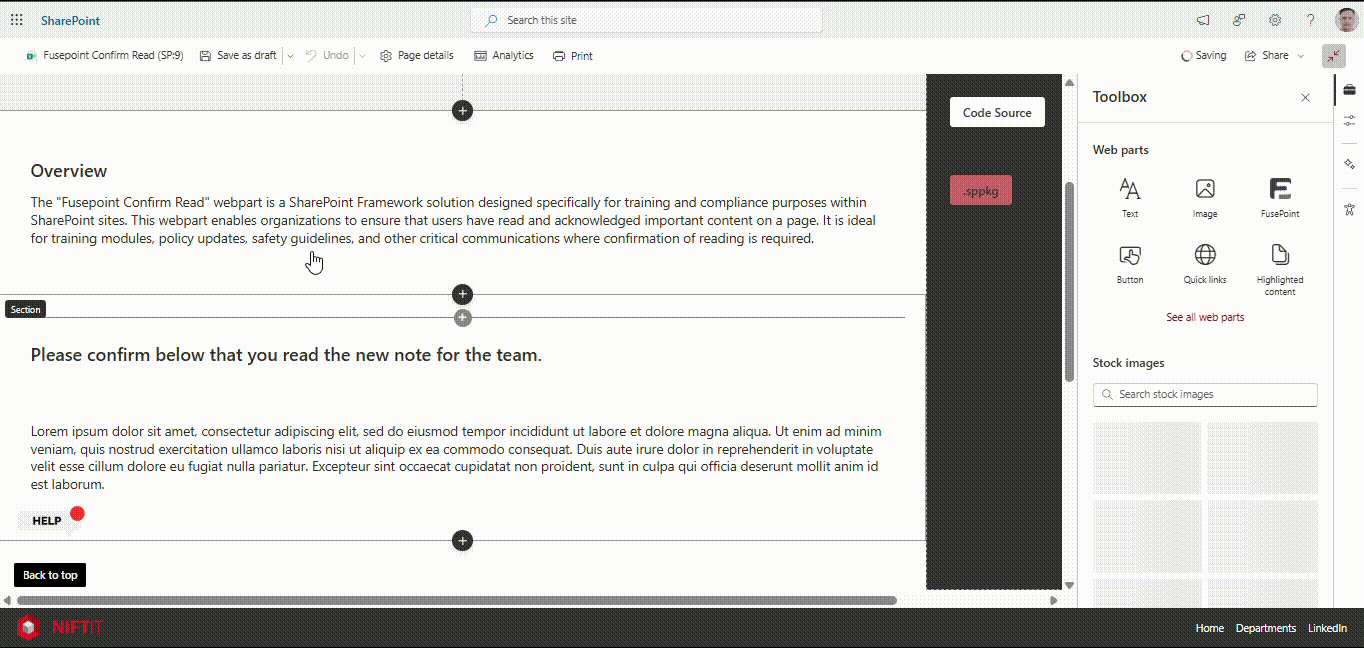The width and height of the screenshot is (1364, 648).
Task: Open Page details in the command bar
Action: pyautogui.click(x=417, y=56)
